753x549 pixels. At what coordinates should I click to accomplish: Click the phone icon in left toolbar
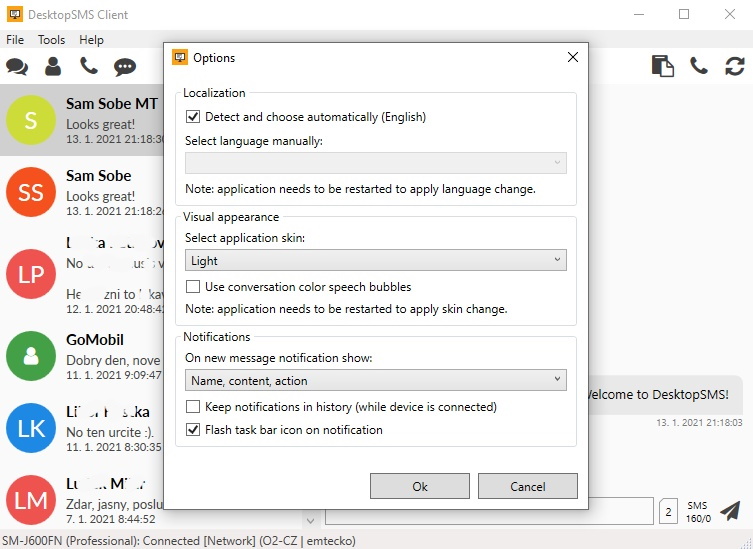coord(89,67)
